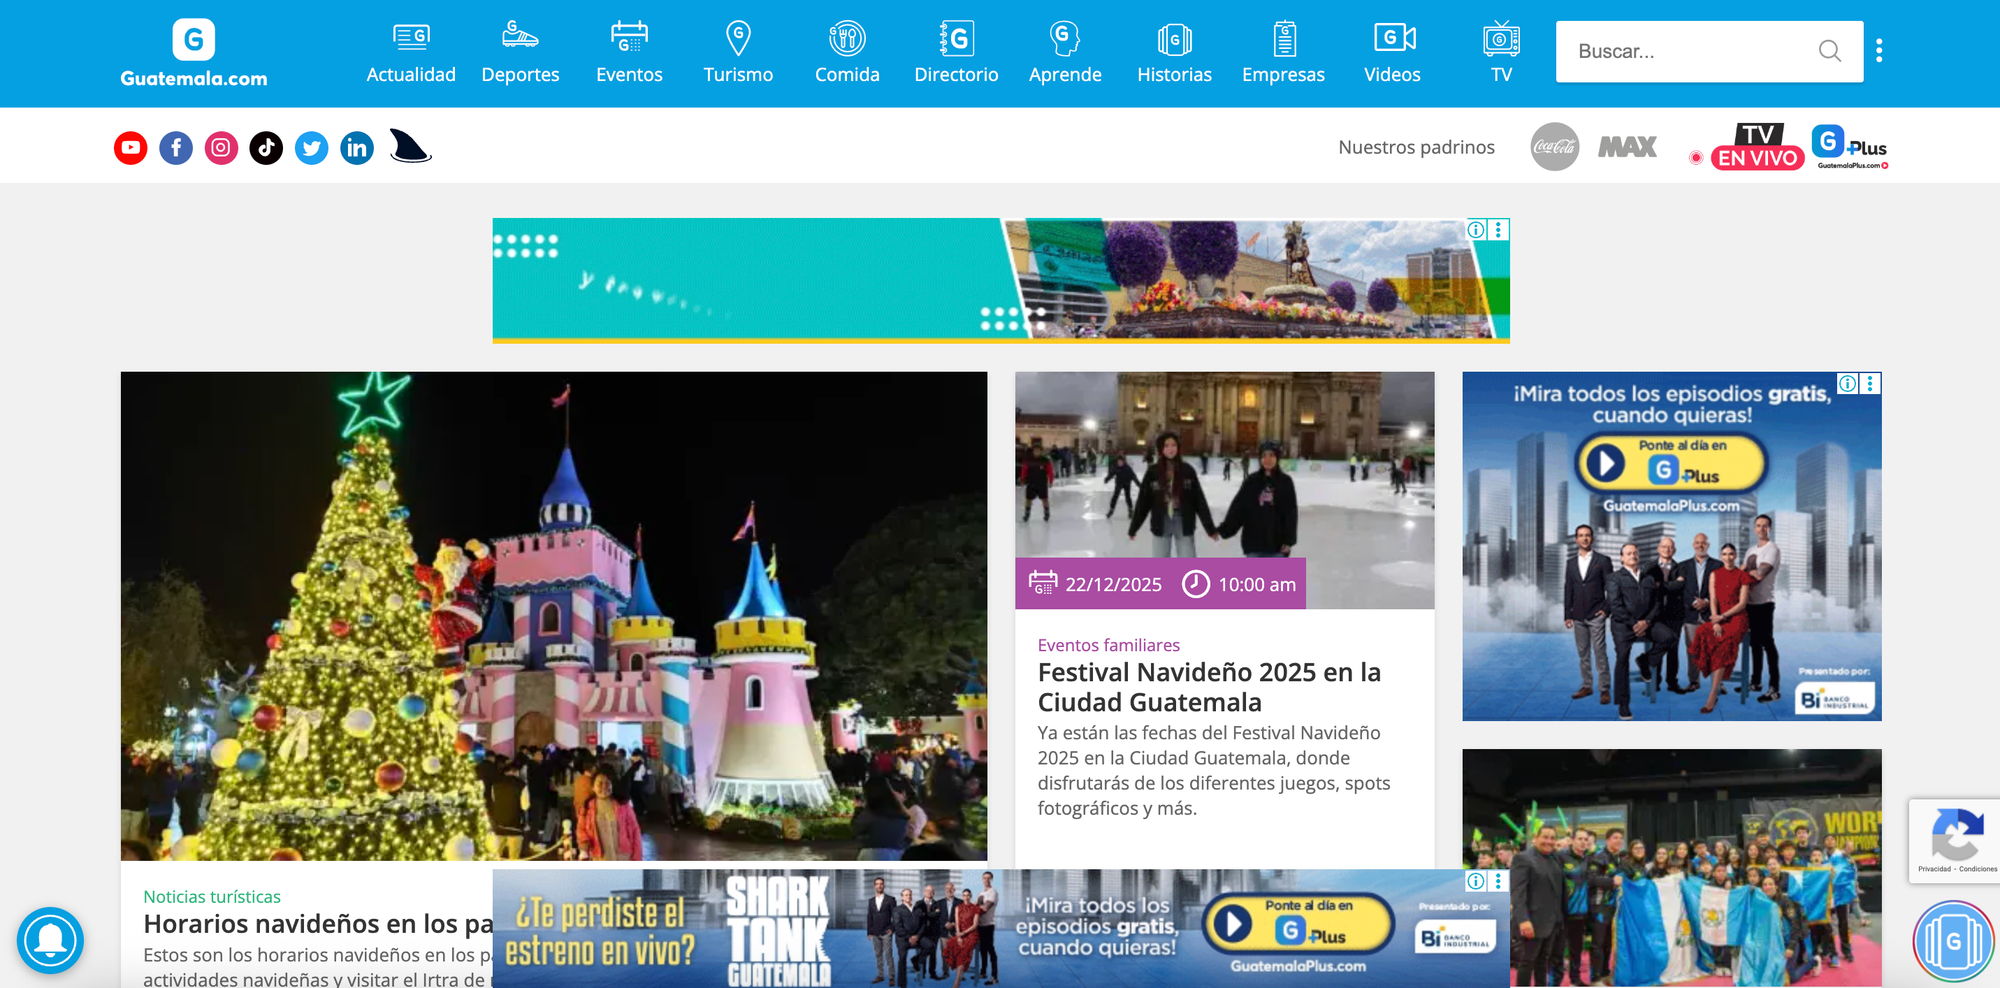Open the Turismo menu item

pyautogui.click(x=738, y=53)
